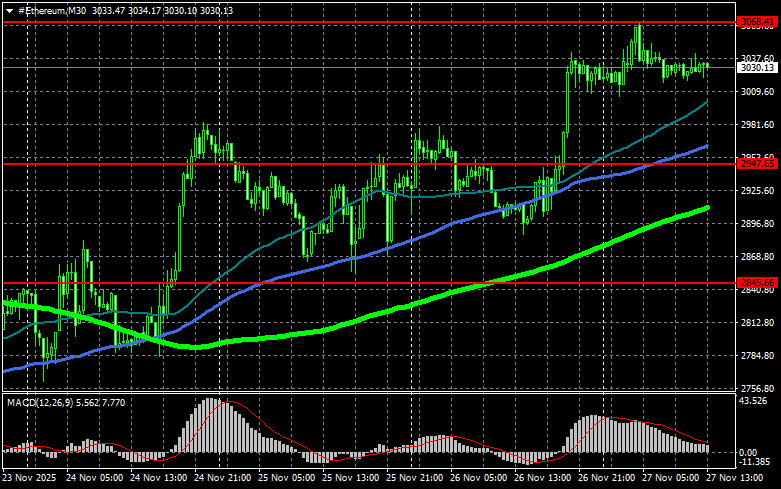781x489 pixels.
Task: Click the current price label 3030.13
Action: point(757,68)
